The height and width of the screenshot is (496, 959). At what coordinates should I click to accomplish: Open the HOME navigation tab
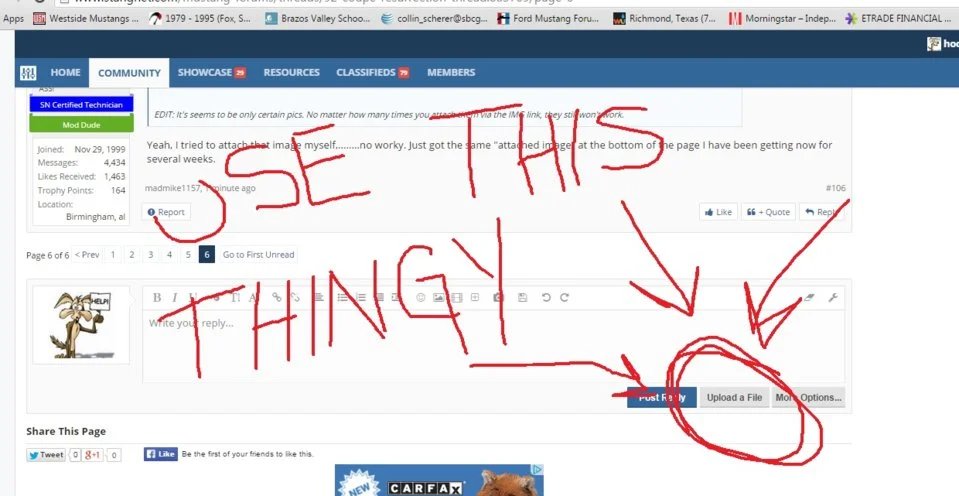65,72
